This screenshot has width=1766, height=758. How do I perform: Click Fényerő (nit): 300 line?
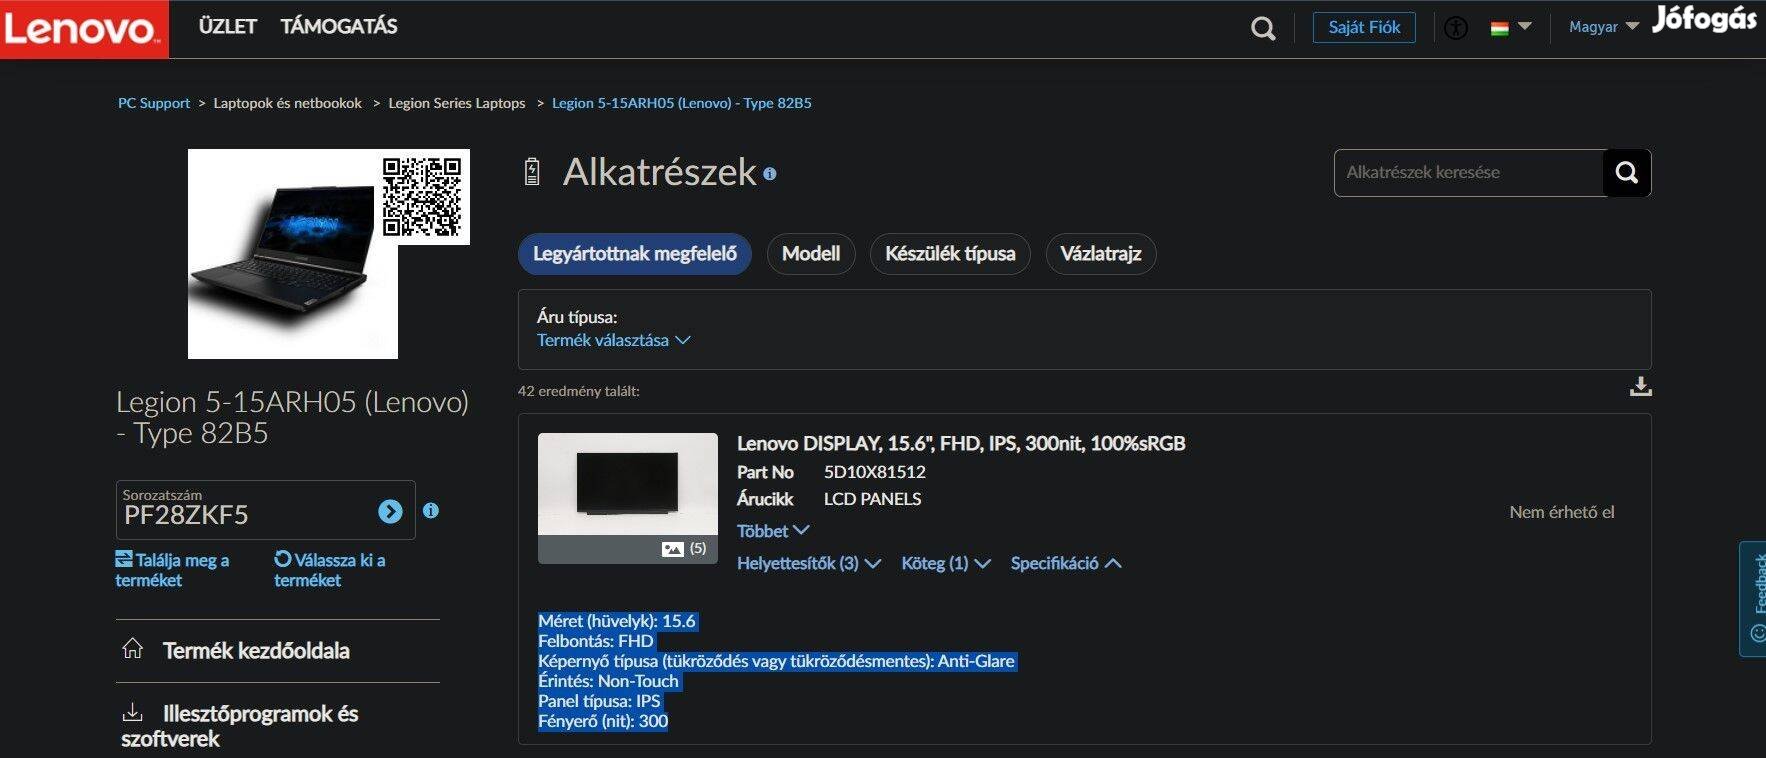(x=603, y=721)
